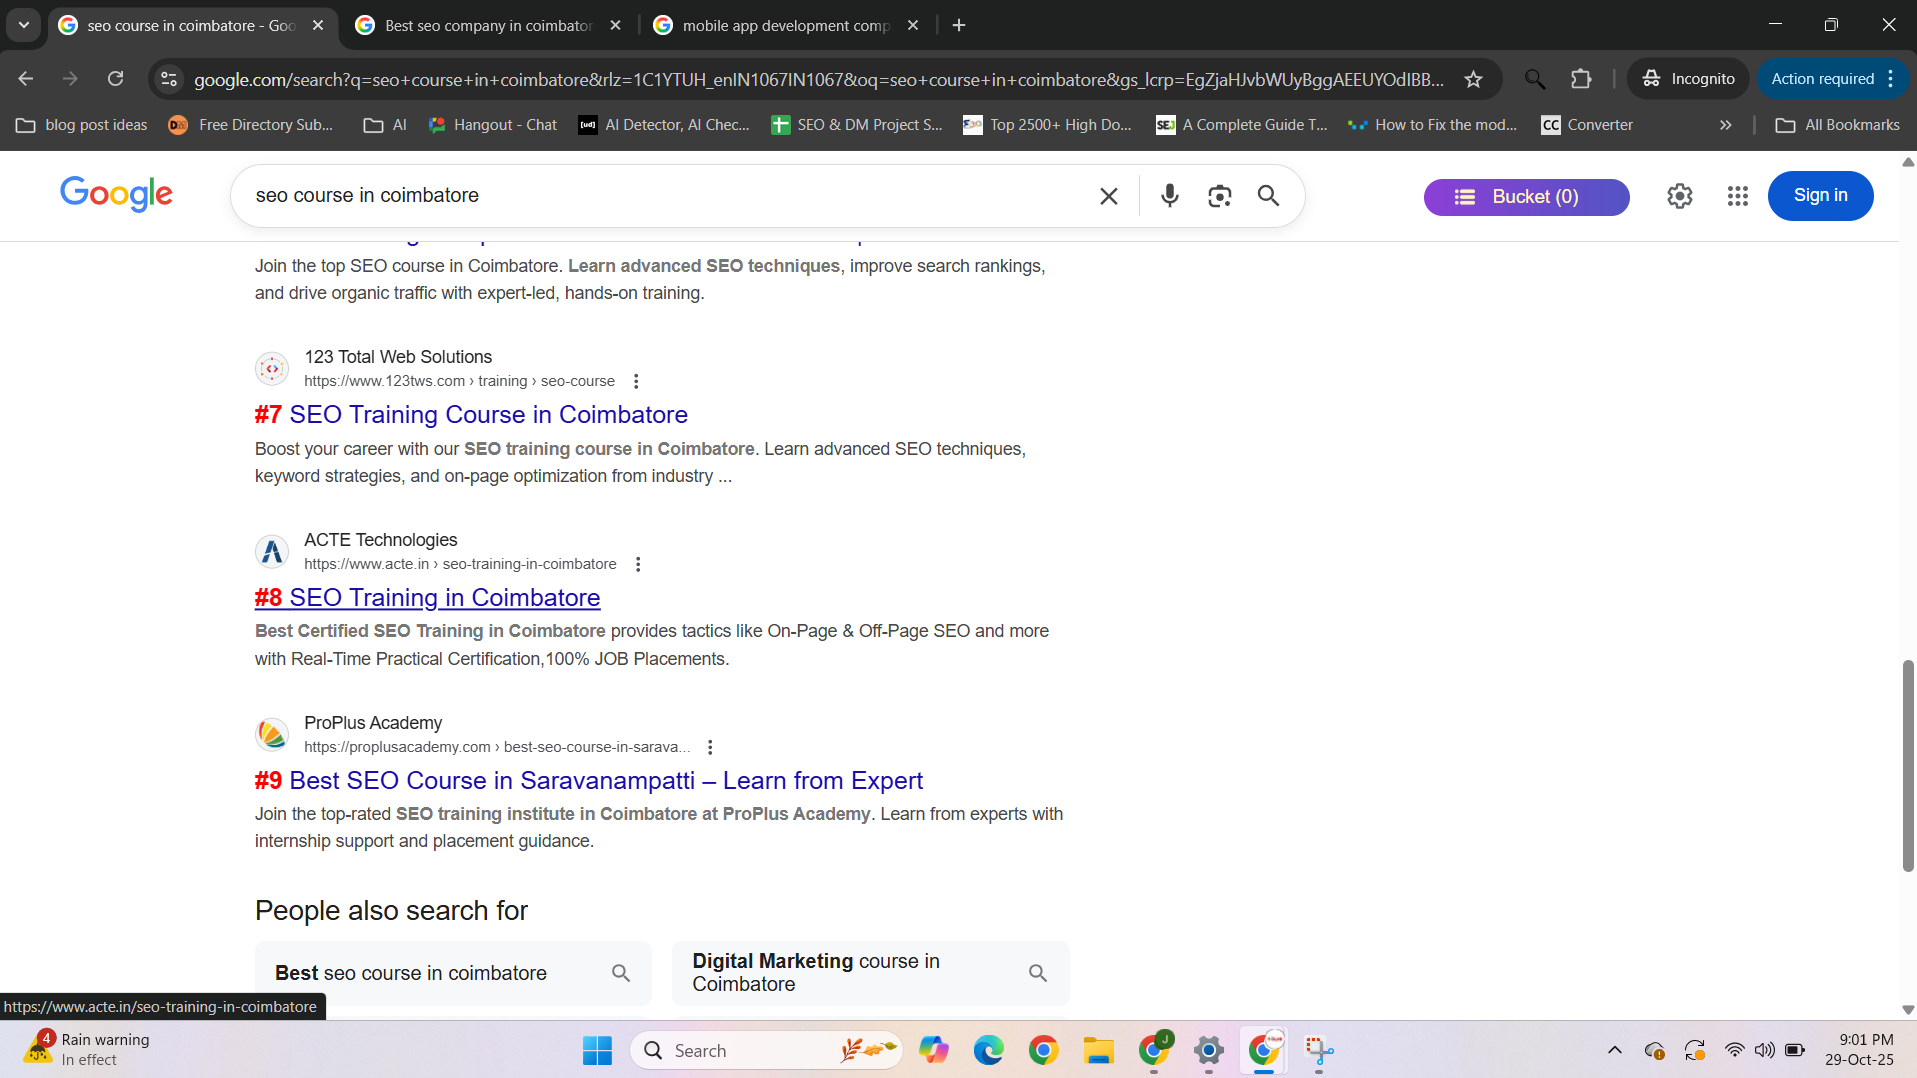This screenshot has width=1917, height=1078.
Task: Open Microsoft Edge from the taskbar
Action: click(x=988, y=1050)
